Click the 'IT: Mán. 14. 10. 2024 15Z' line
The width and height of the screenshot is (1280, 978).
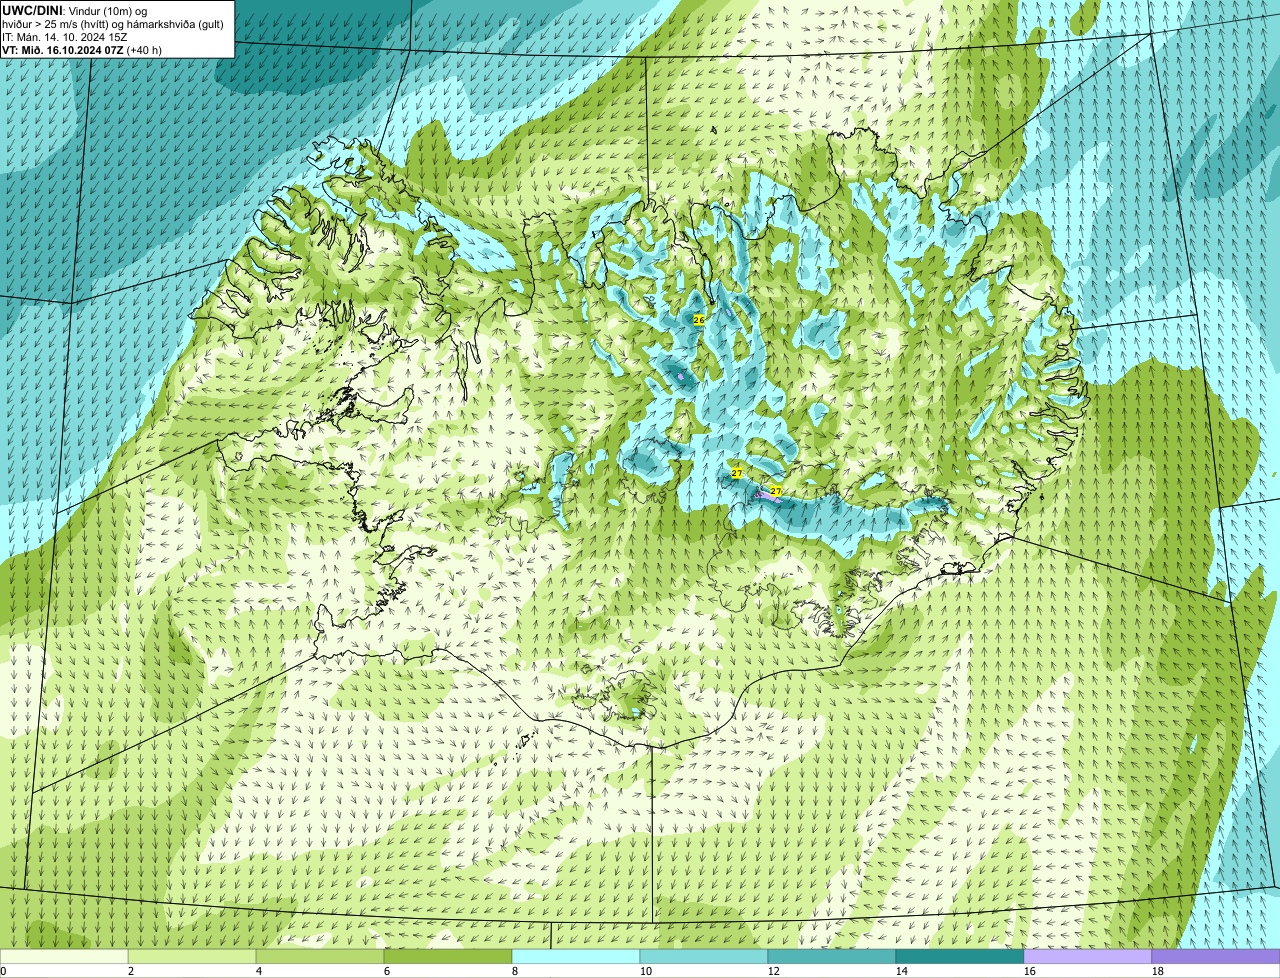tap(64, 37)
